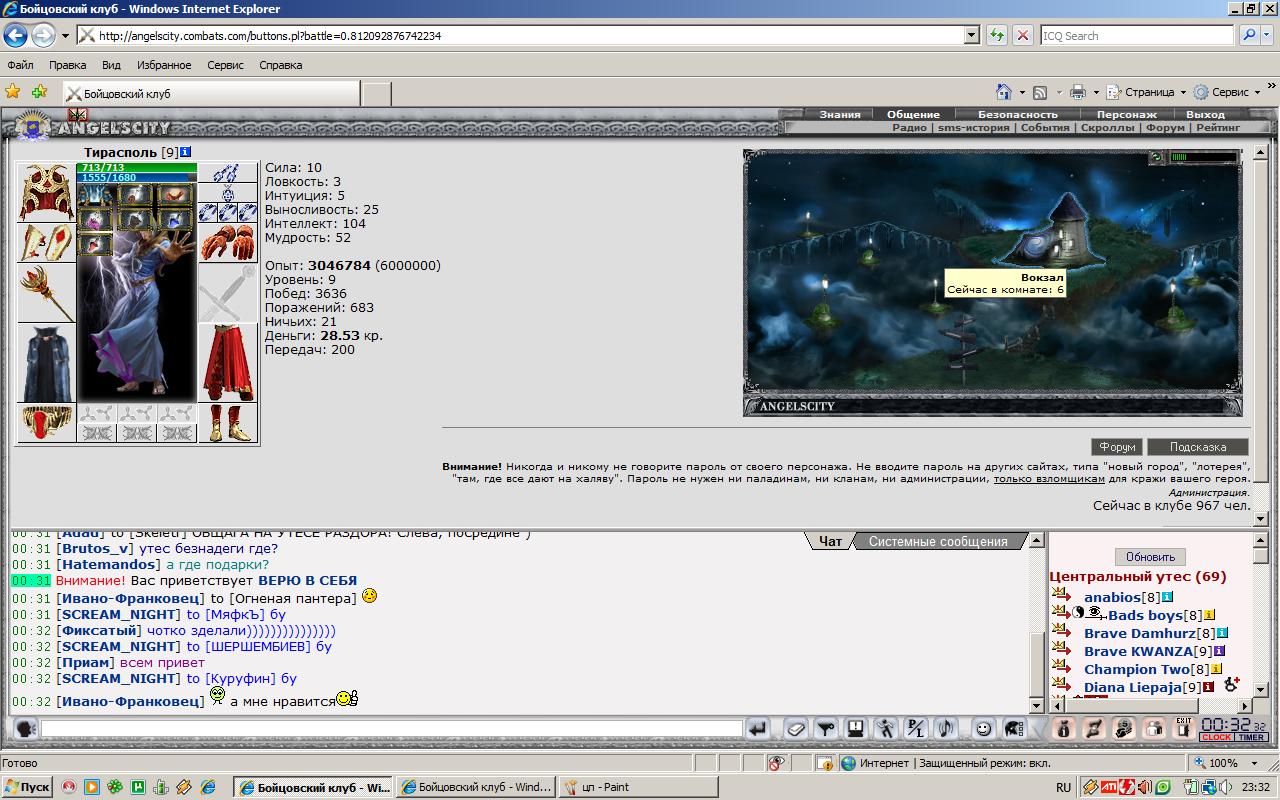Image resolution: width=1280 pixels, height=800 pixels.
Task: Click the Brave Damhurz player name
Action: pos(1140,633)
